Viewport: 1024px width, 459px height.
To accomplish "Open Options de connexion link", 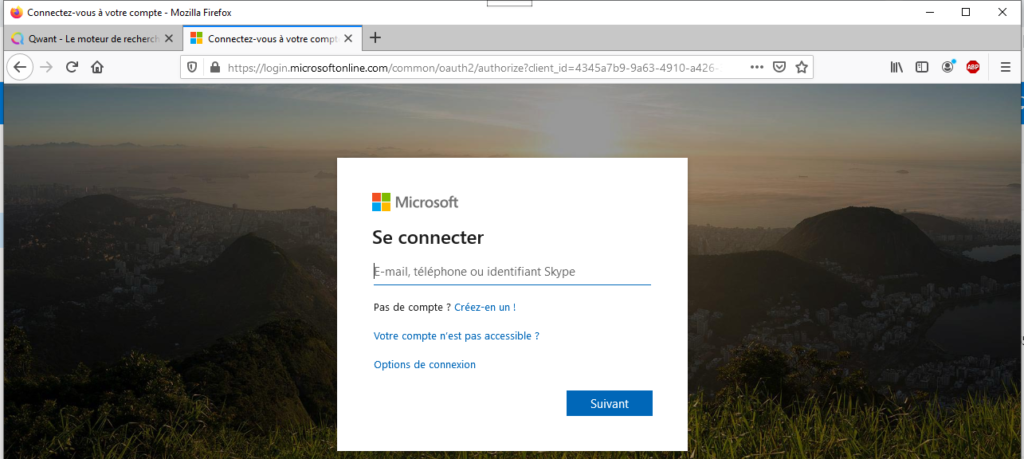I will coord(424,364).
